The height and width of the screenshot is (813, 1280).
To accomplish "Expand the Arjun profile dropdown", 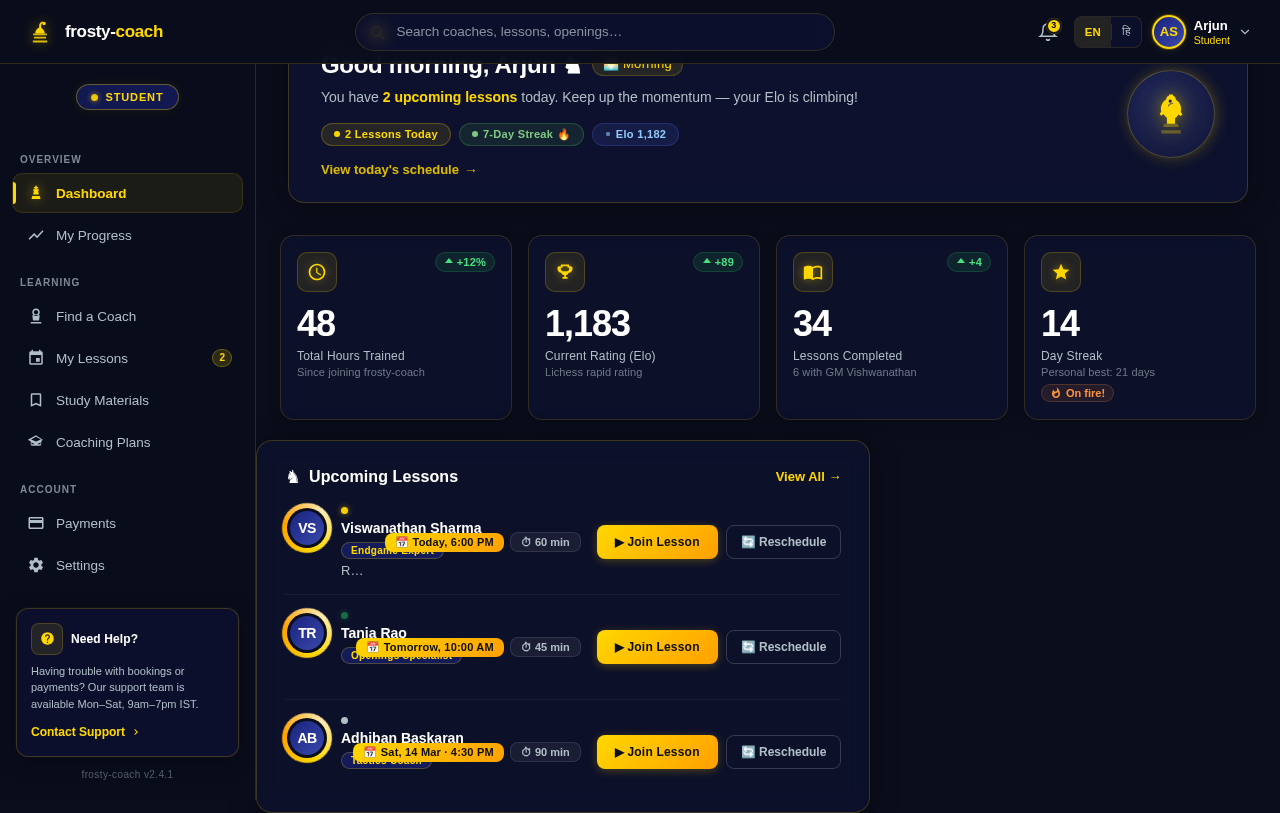I will point(1244,31).
